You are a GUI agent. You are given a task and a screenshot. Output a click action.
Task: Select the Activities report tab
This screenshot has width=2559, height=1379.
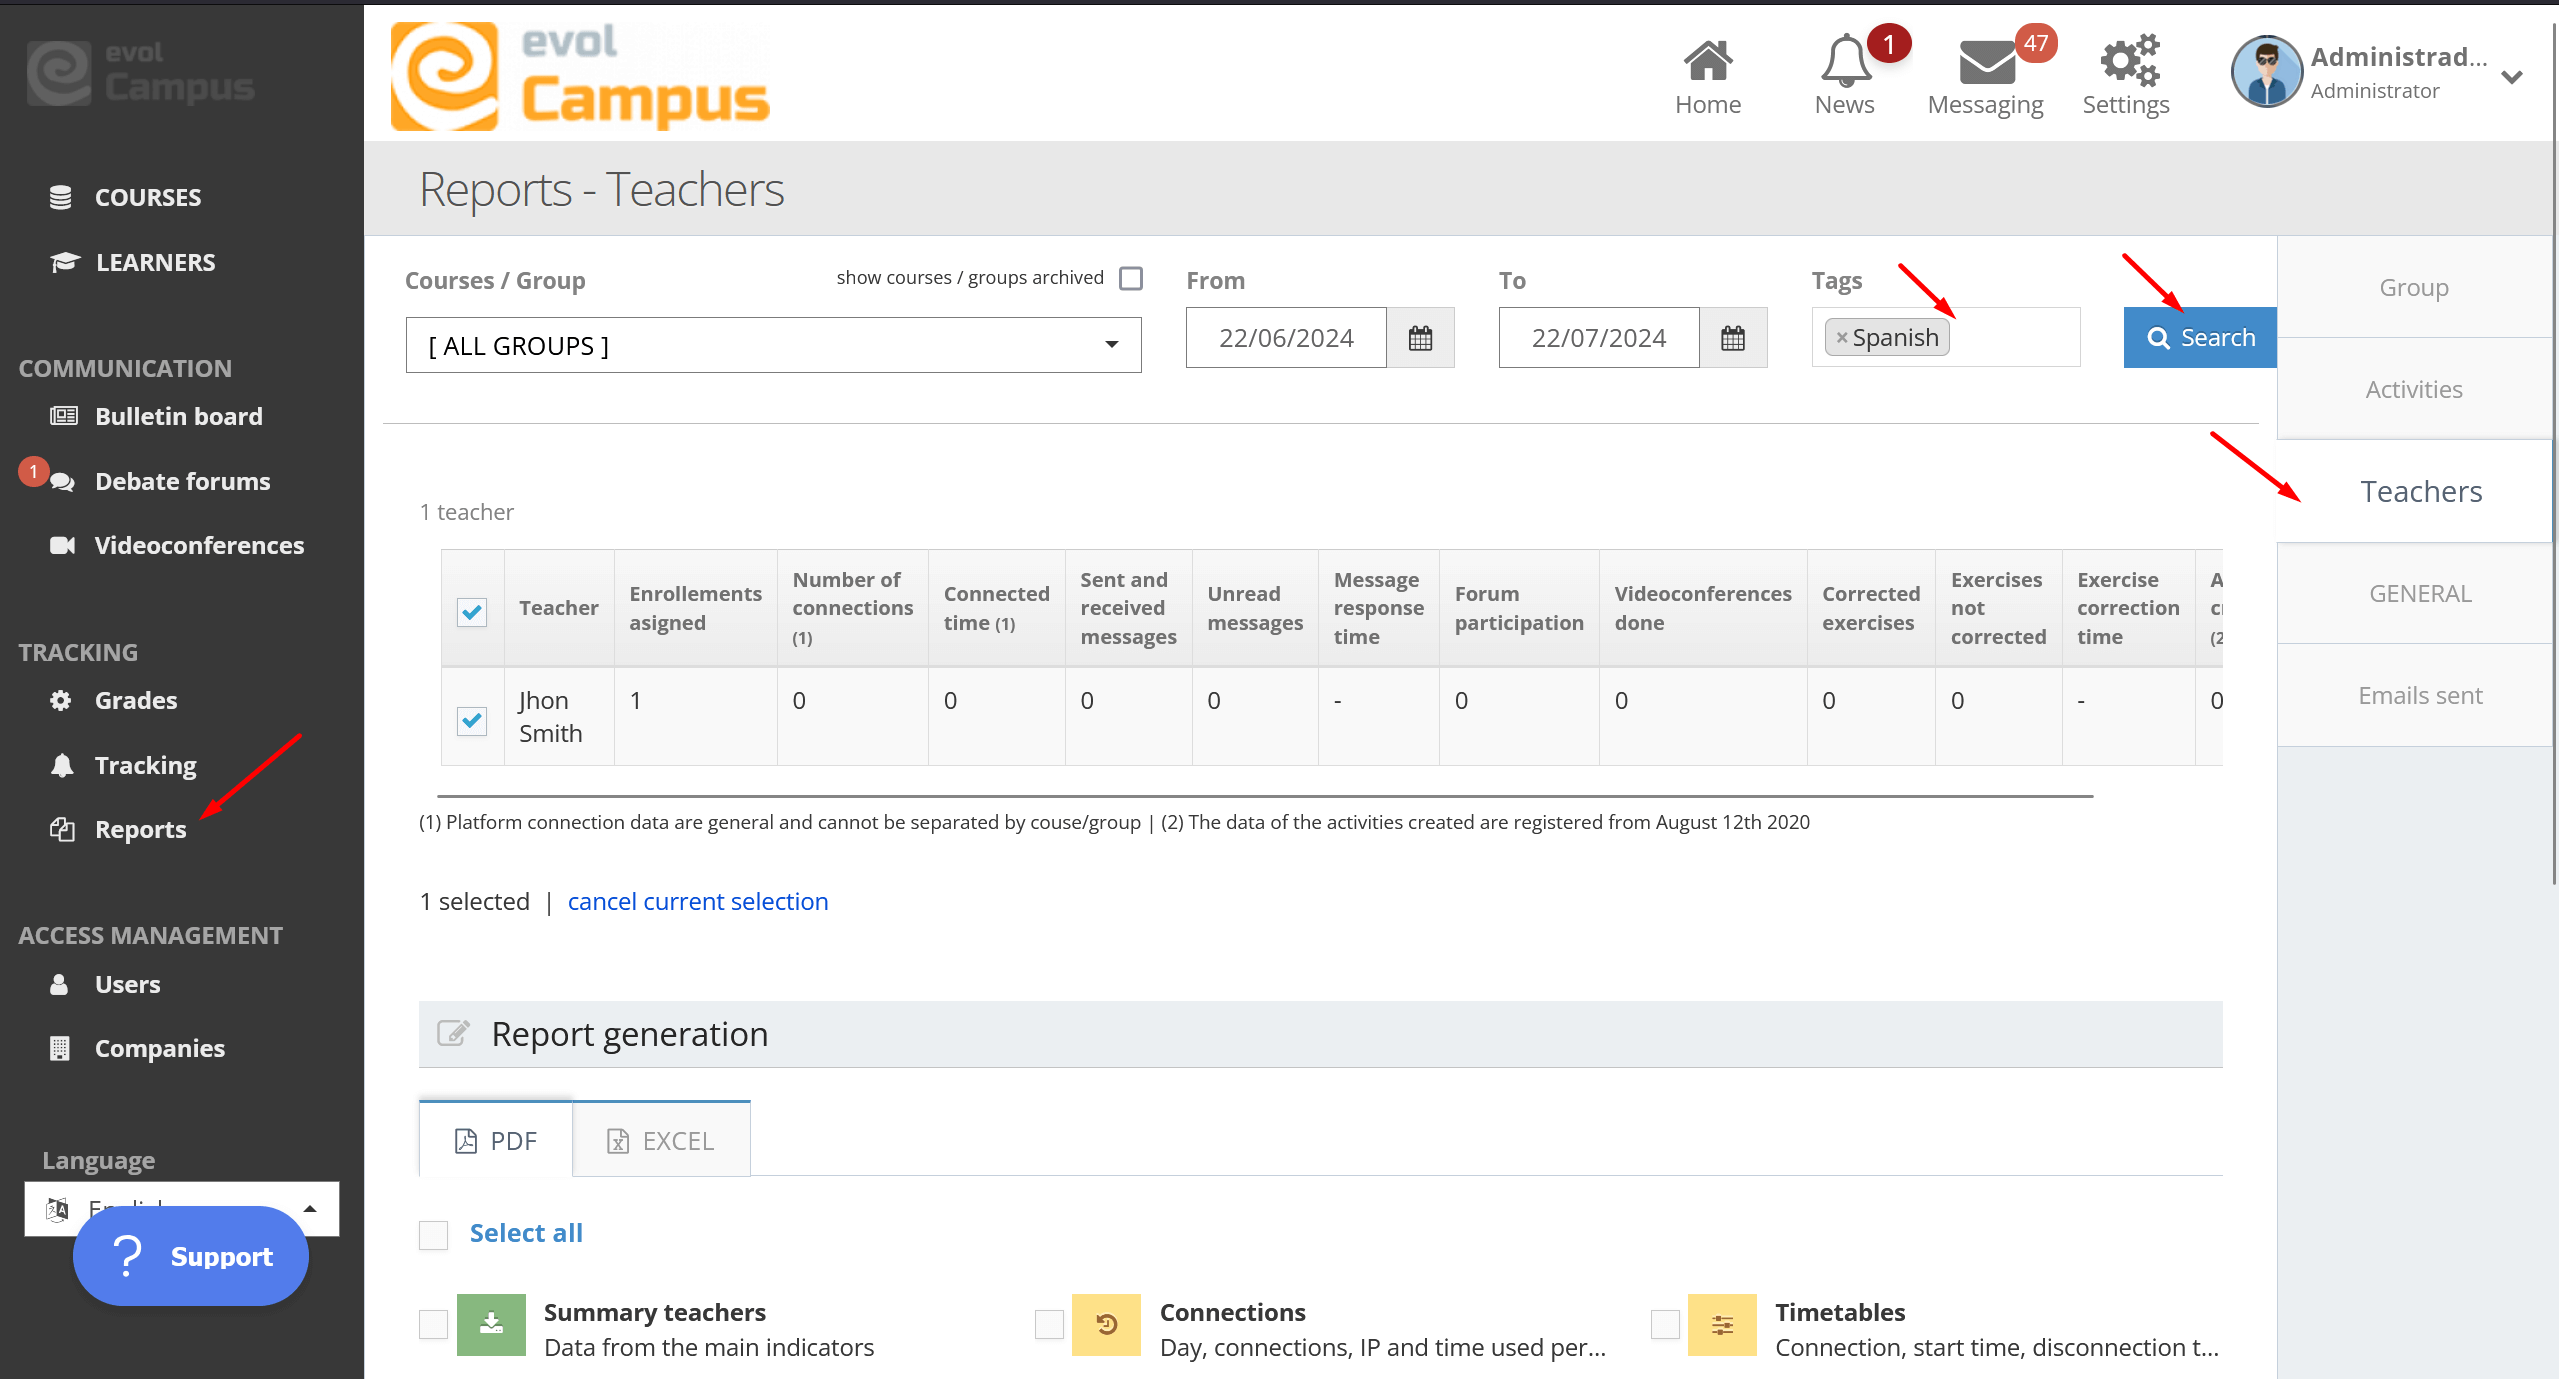(2413, 389)
